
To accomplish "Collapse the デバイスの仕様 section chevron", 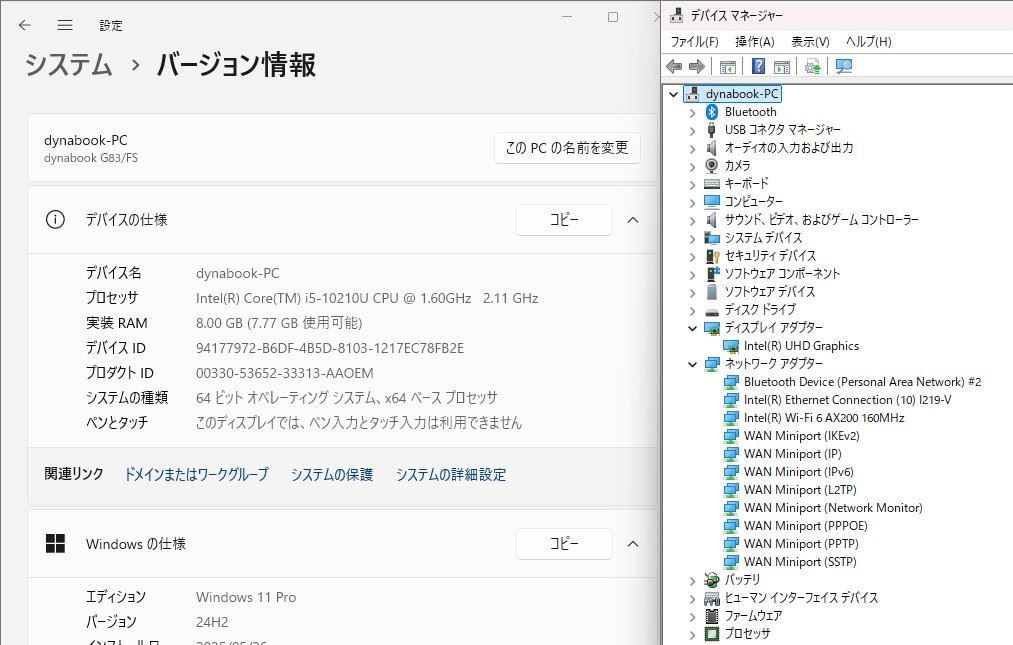I will [633, 220].
